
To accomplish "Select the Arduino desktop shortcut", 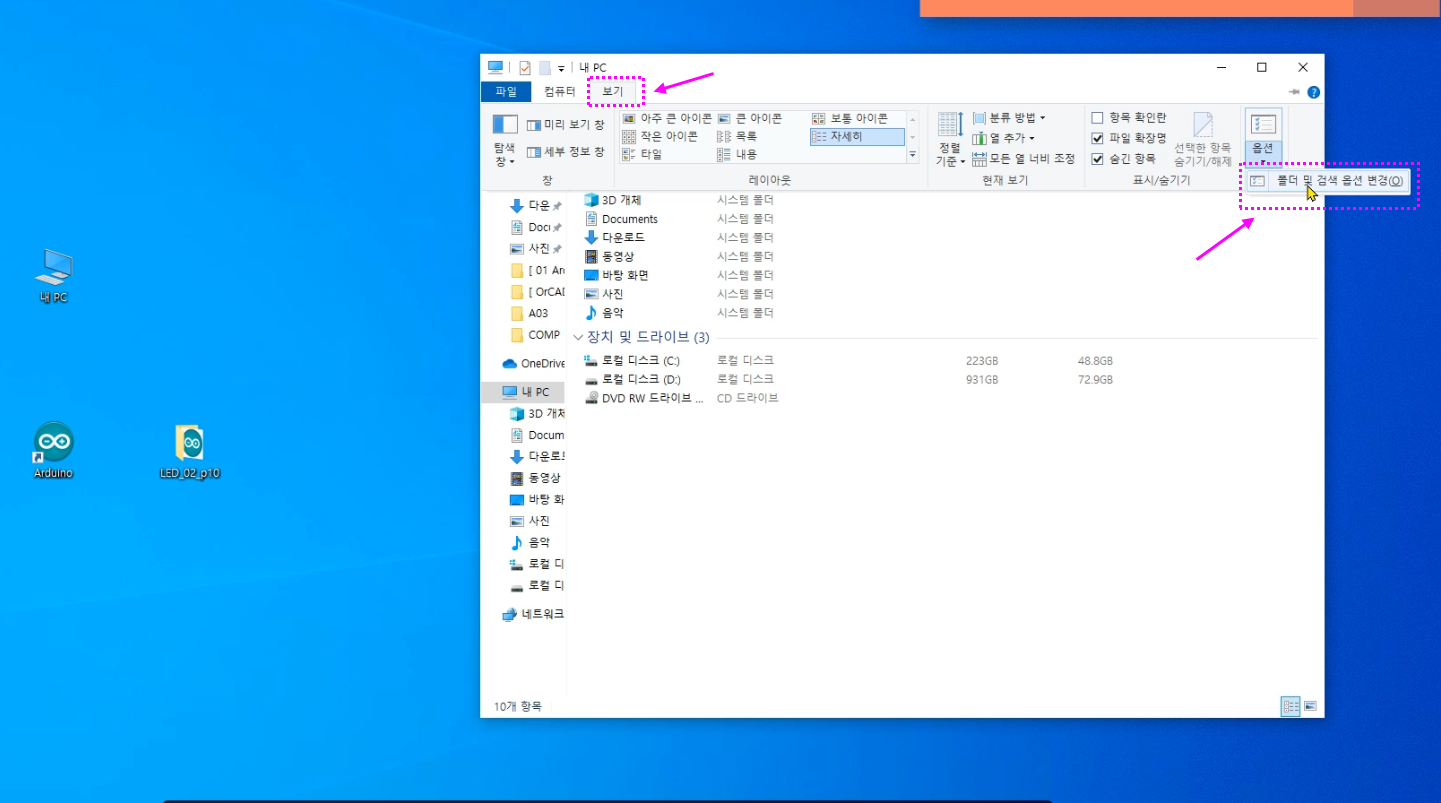I will coord(53,451).
